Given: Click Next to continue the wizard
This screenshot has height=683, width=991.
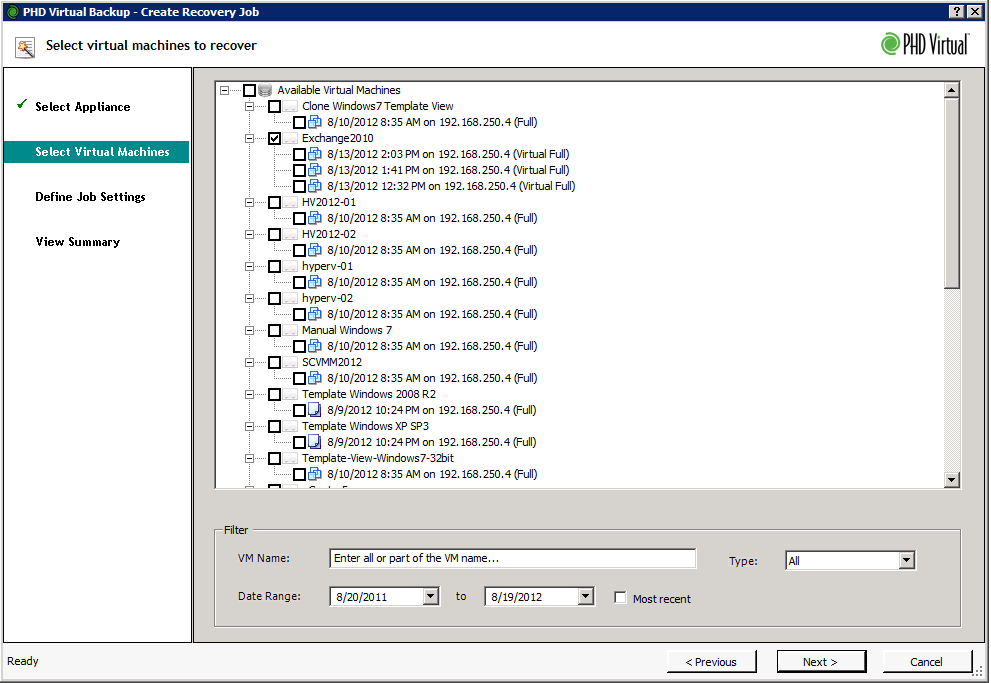Looking at the screenshot, I should coord(820,662).
